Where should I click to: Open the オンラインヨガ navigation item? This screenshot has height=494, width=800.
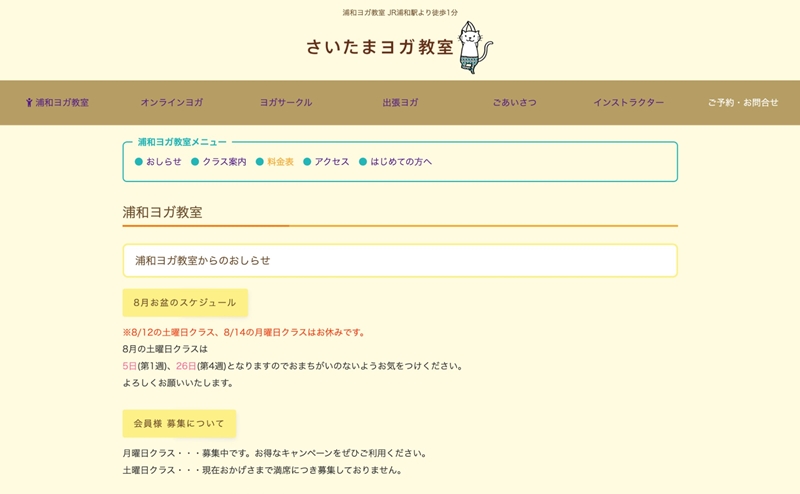pos(171,102)
